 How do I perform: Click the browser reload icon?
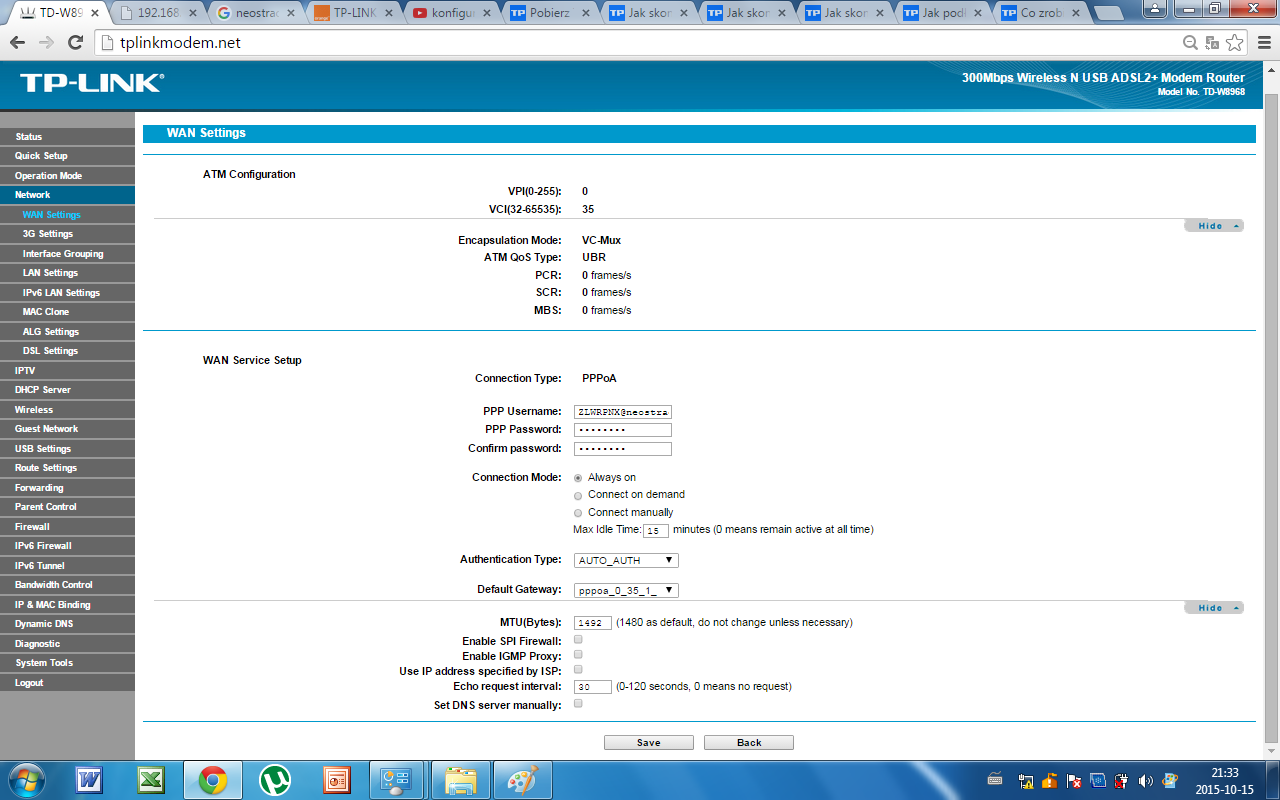(75, 43)
